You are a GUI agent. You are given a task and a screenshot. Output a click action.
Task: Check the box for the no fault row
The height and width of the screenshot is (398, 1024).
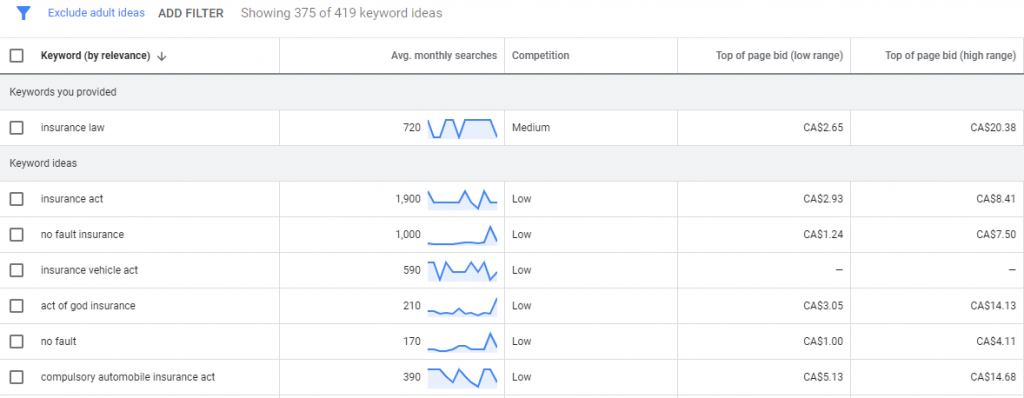16,341
